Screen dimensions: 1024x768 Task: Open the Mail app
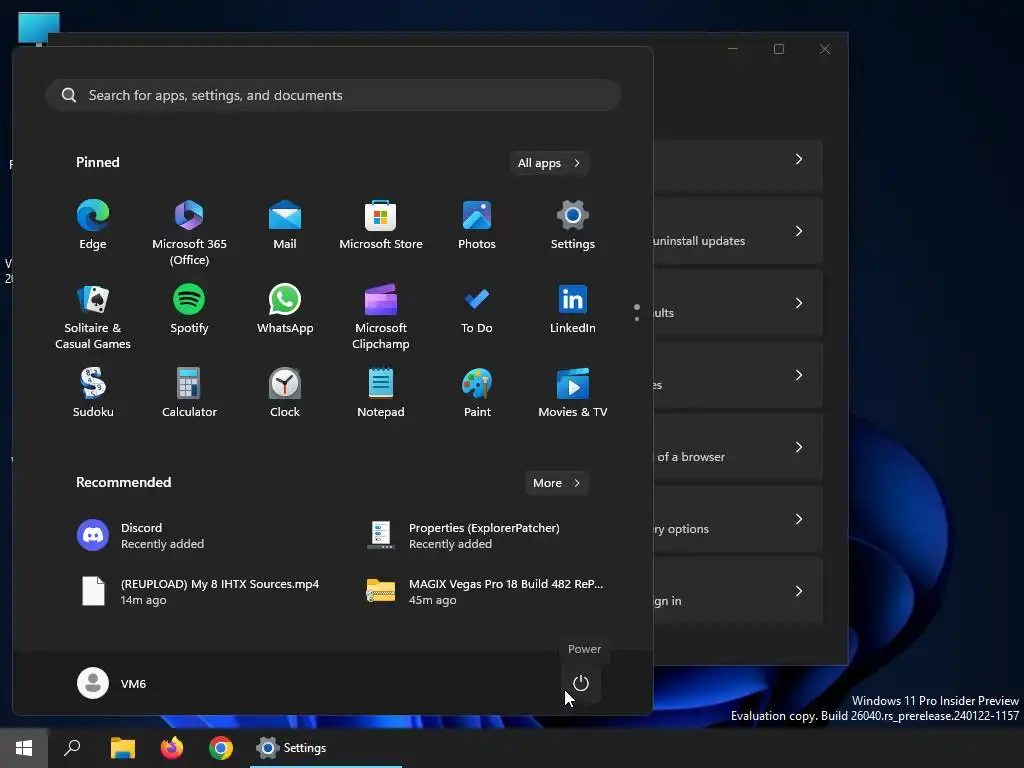point(285,225)
